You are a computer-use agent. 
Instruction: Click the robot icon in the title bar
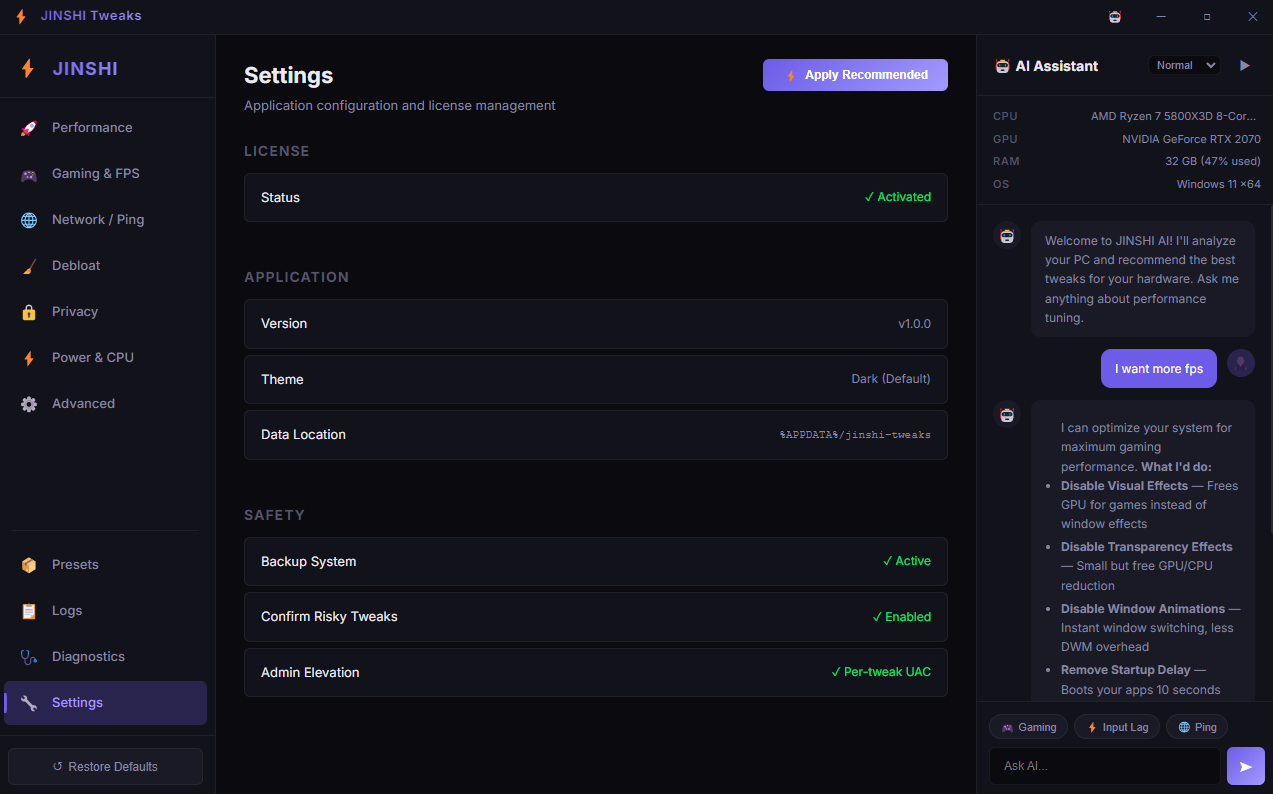click(1114, 16)
